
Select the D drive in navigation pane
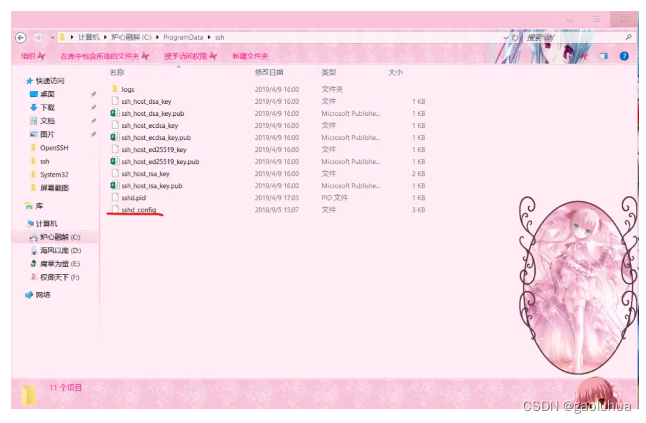tap(60, 250)
